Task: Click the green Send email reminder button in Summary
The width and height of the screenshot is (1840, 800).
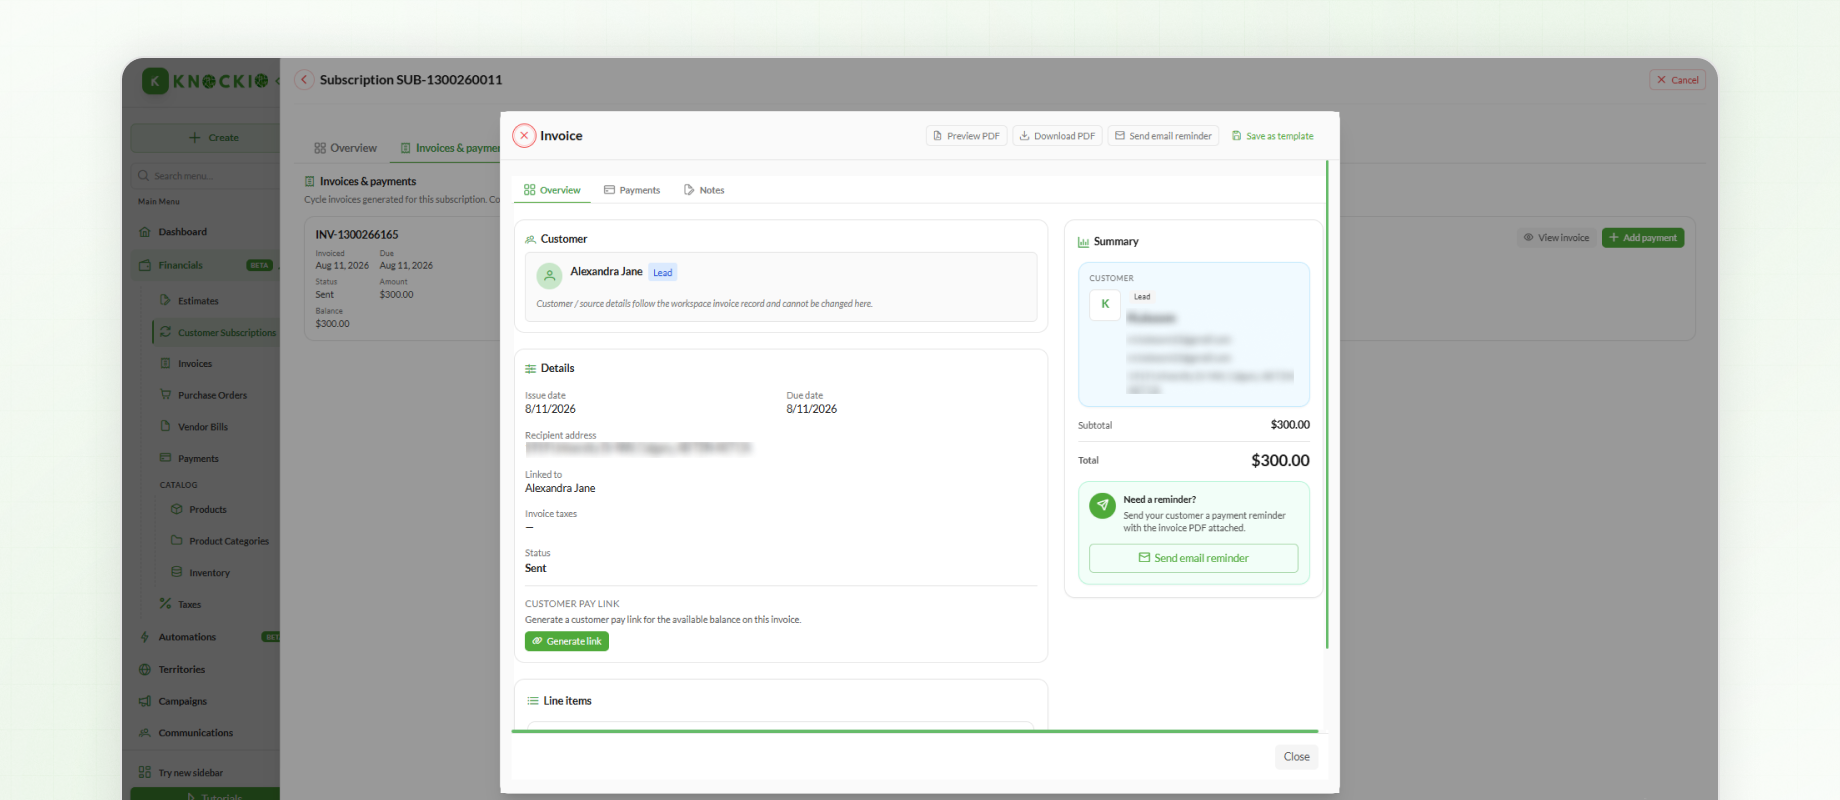Action: (1193, 558)
